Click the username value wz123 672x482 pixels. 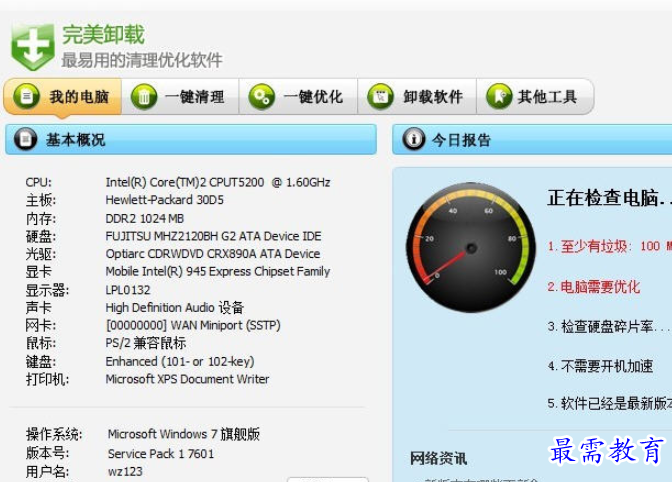pyautogui.click(x=125, y=472)
